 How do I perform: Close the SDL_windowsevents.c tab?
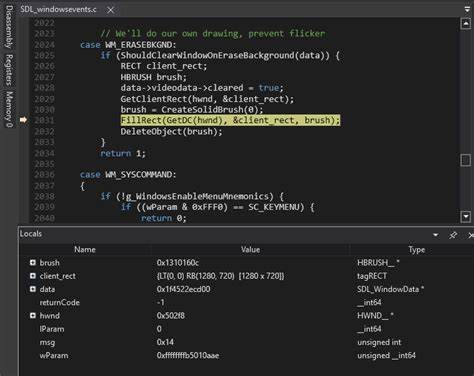click(110, 10)
